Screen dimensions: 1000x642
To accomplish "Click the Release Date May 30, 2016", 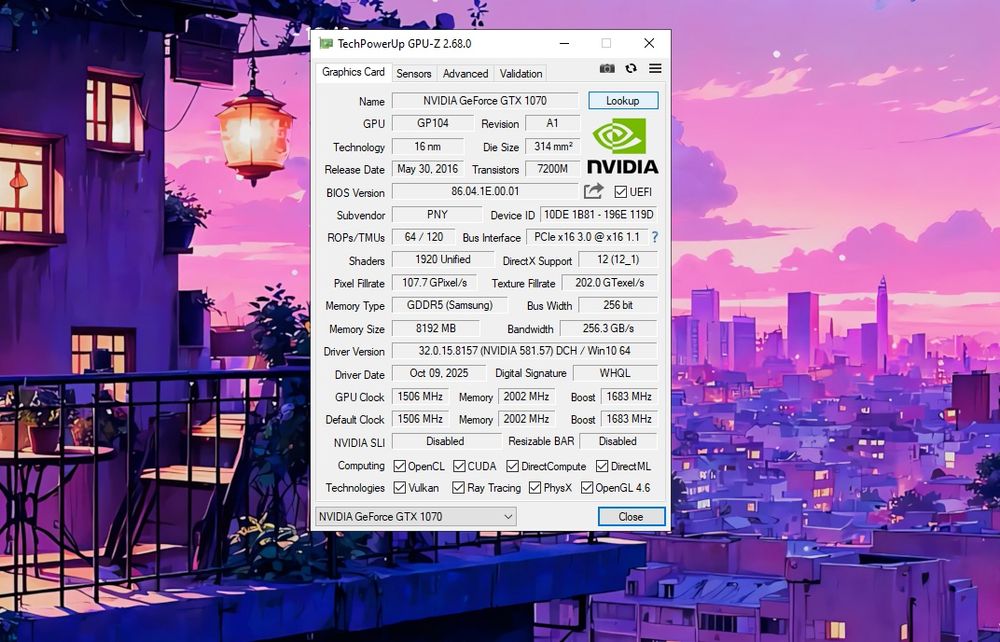I will pyautogui.click(x=427, y=169).
